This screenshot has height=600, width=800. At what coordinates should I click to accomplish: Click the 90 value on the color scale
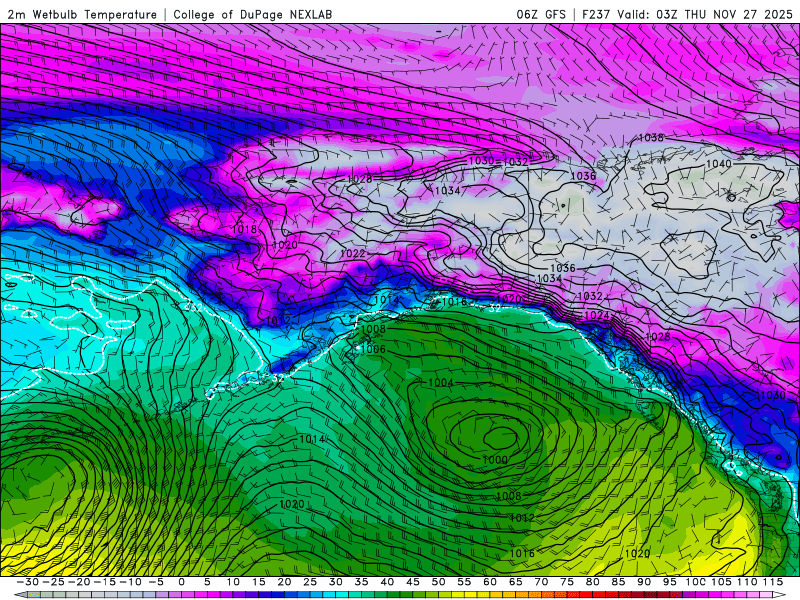(x=644, y=582)
